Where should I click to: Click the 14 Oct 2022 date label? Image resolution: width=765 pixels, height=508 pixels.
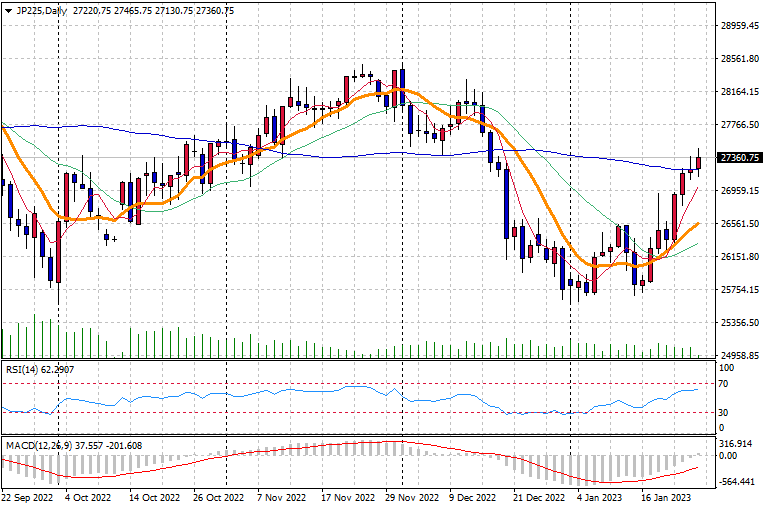[x=155, y=497]
